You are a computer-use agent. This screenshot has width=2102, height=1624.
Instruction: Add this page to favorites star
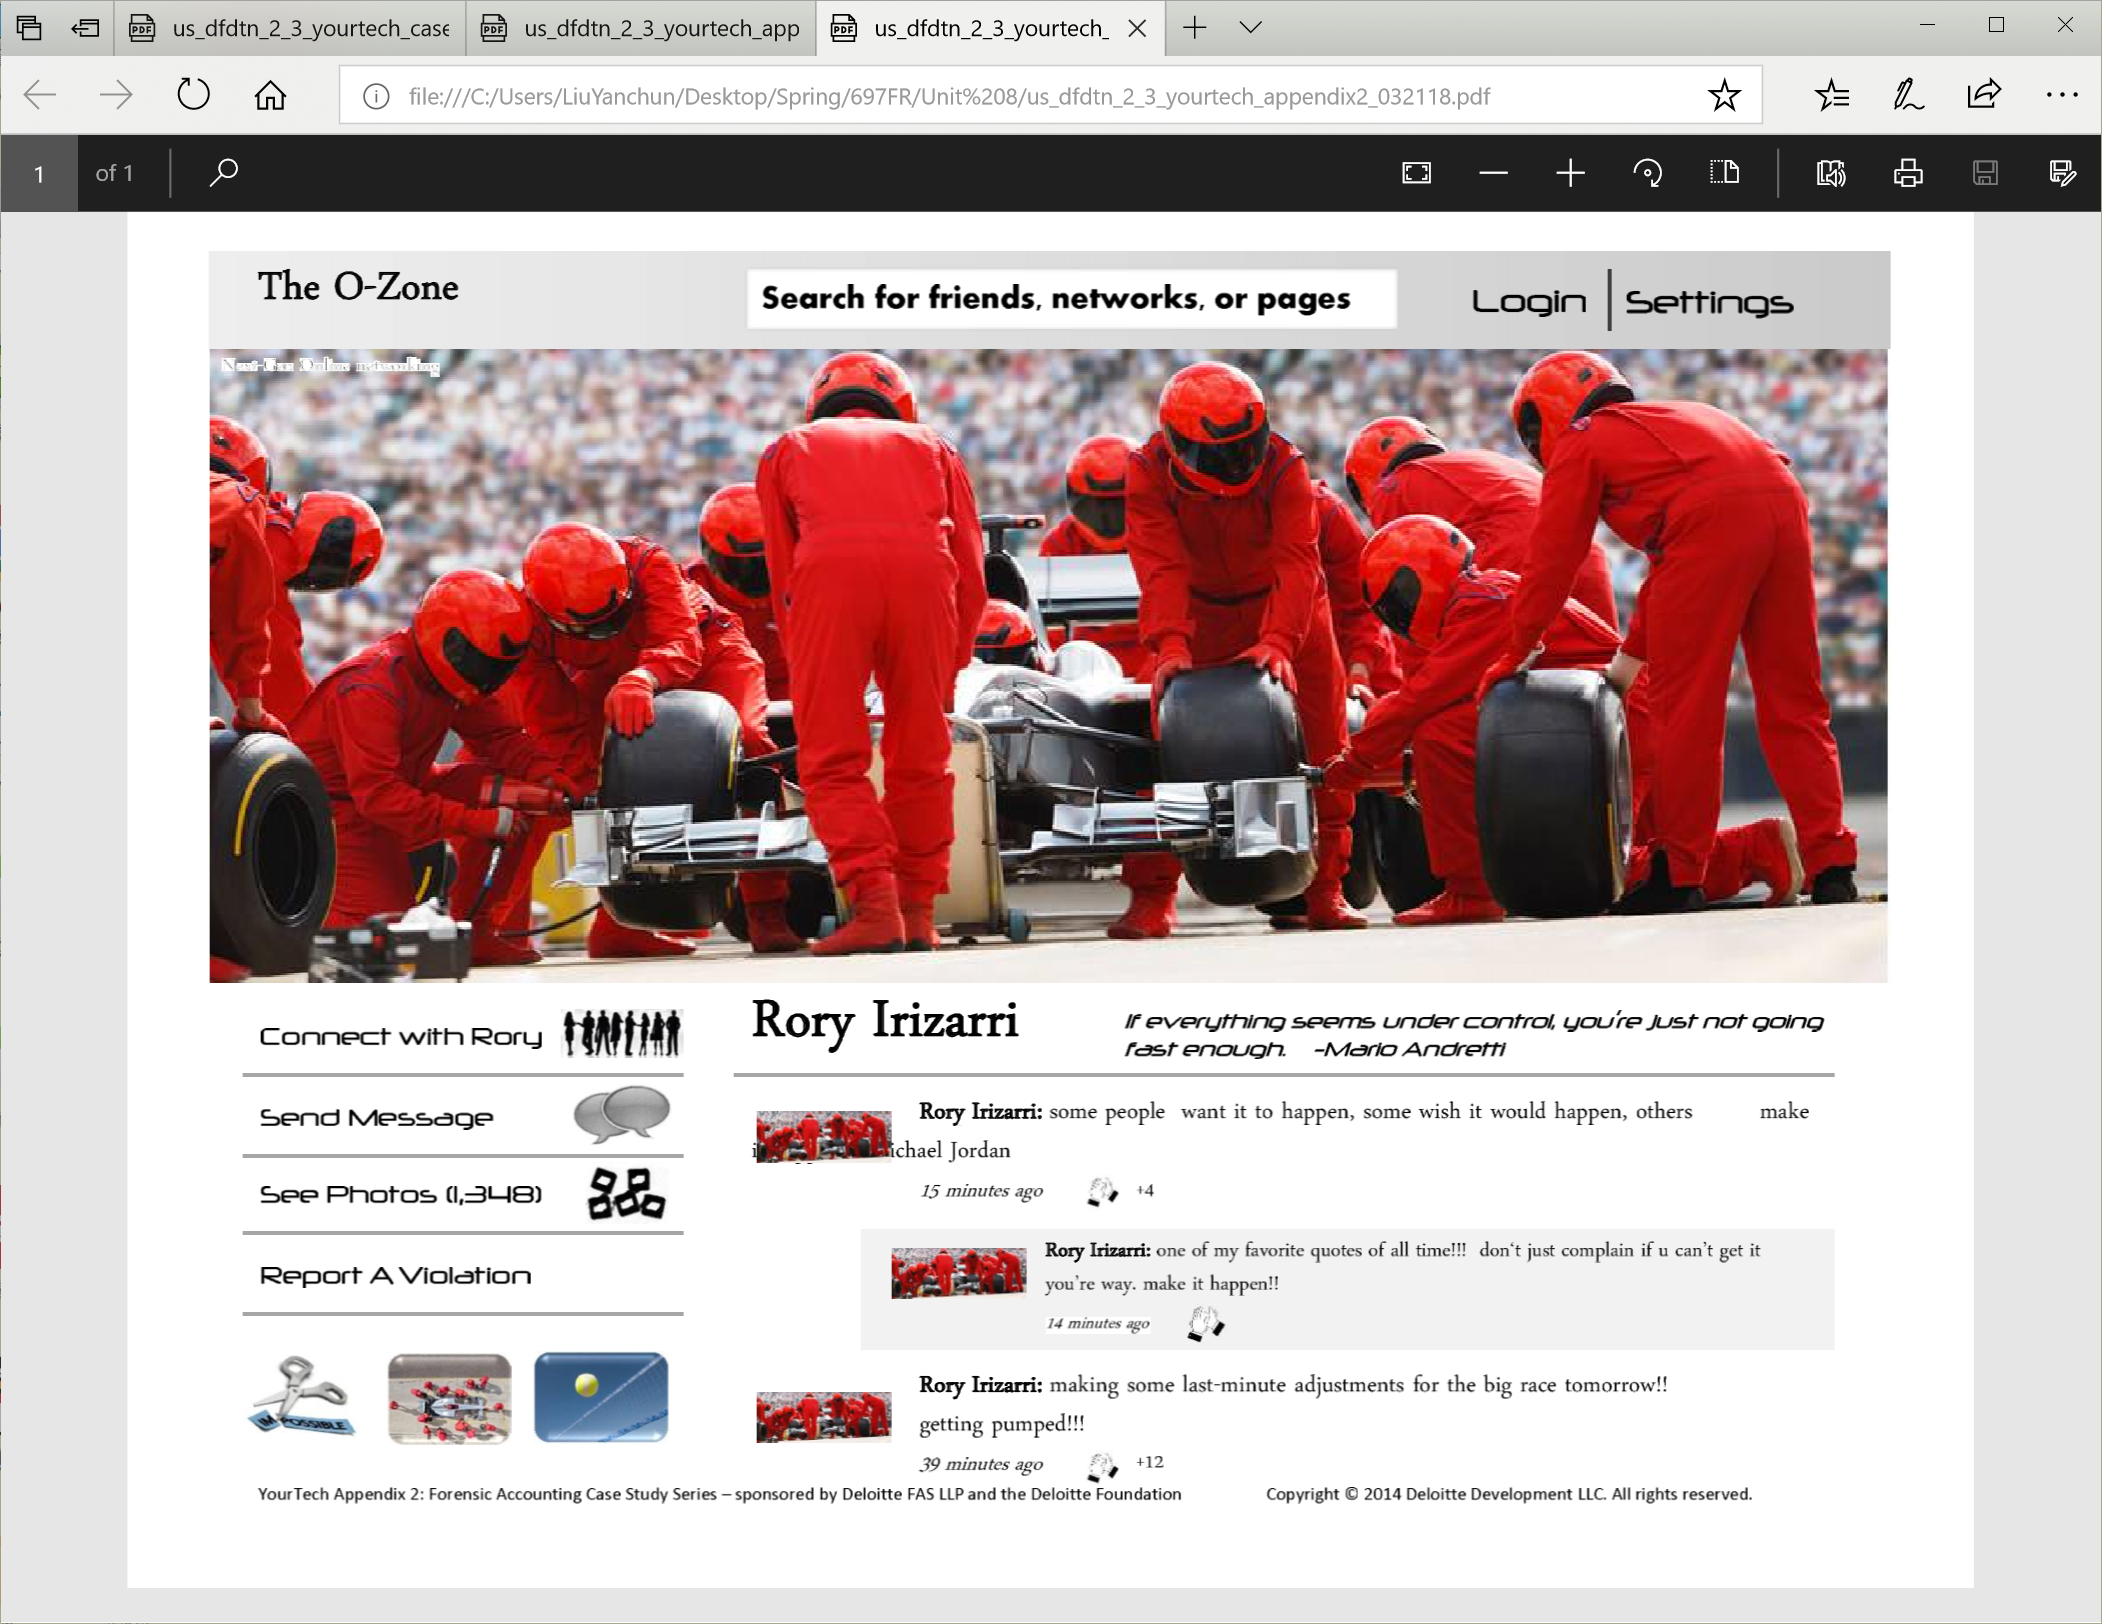point(1724,95)
